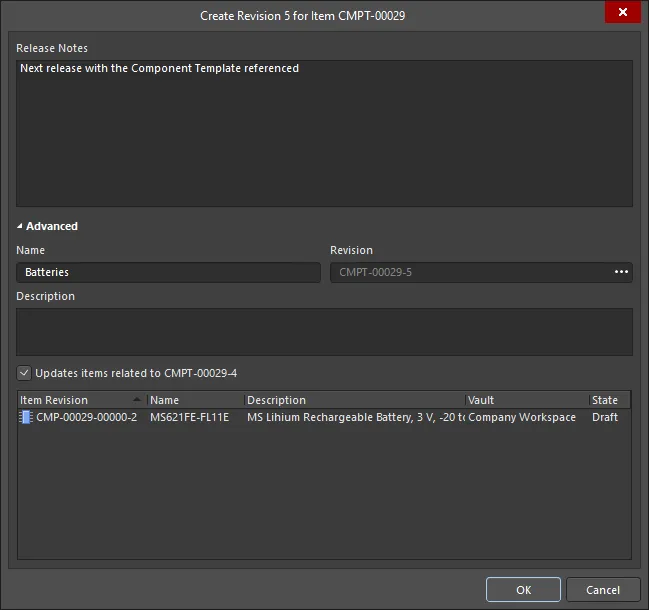Click the Draft state cell
This screenshot has height=610, width=649.
(605, 418)
